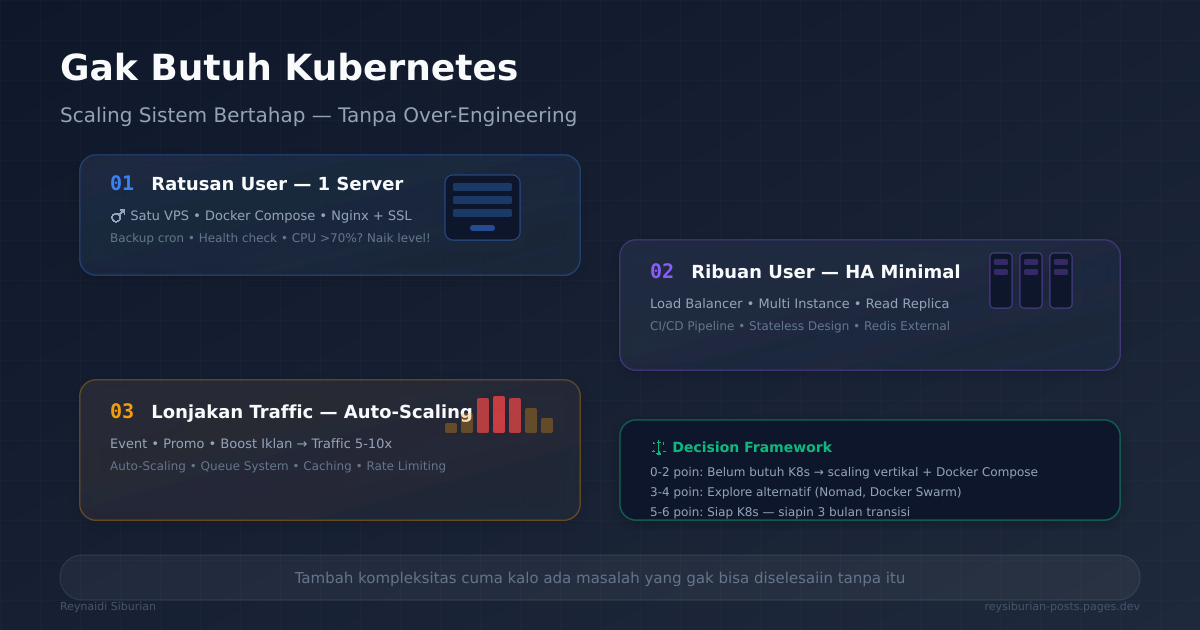Screen dimensions: 1200x630
Task: Click the three-server rack icon in card 02
Action: pos(1031,280)
